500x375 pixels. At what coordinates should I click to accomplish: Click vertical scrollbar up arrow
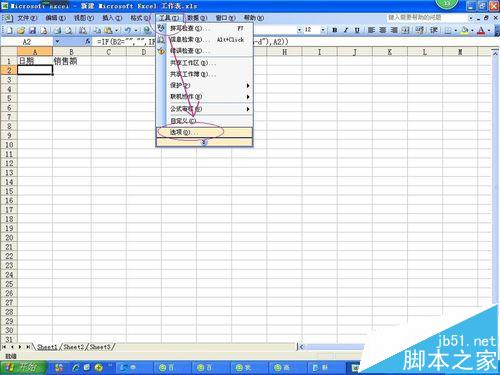[495, 54]
